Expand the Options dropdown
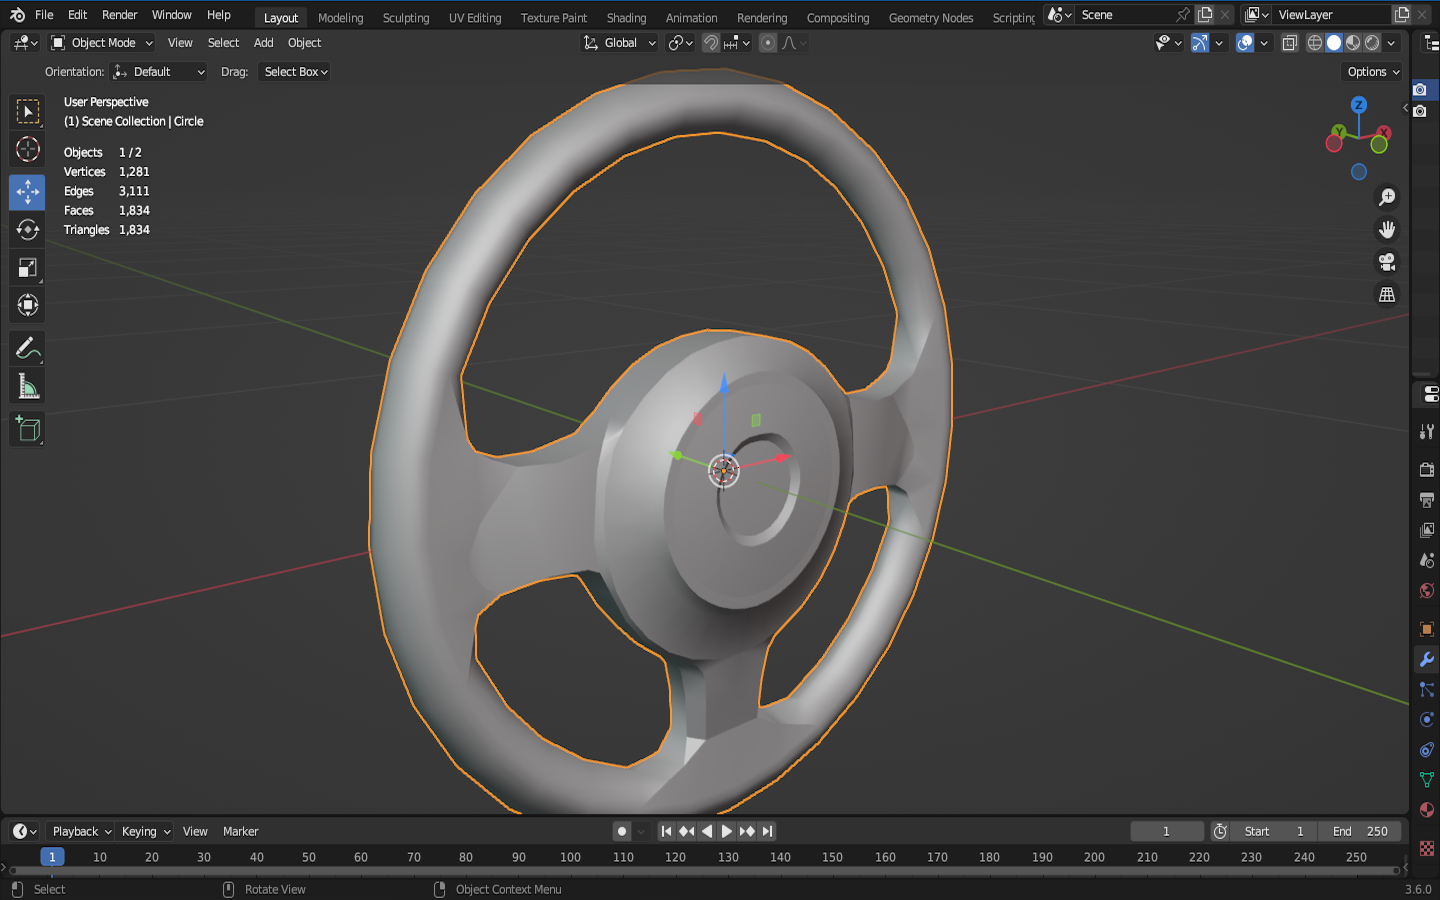Image resolution: width=1440 pixels, height=900 pixels. click(1373, 72)
